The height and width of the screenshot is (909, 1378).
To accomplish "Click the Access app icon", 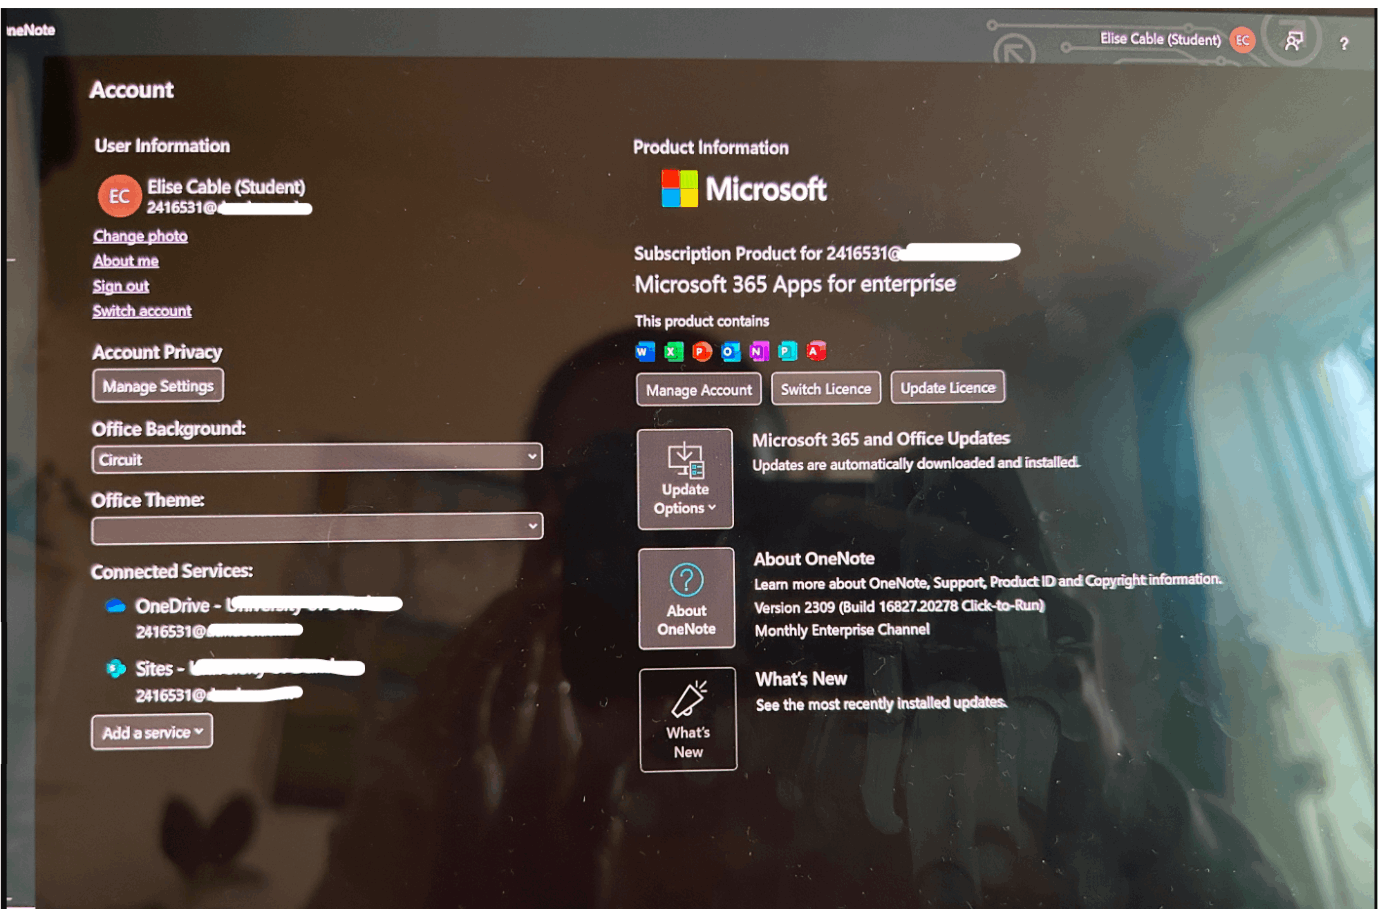I will (817, 351).
